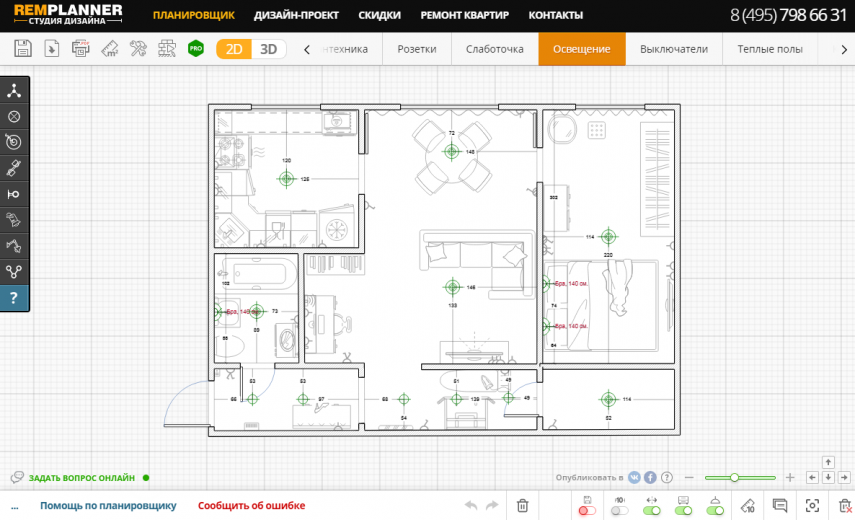Open the area measurement ruler tool
The image size is (855, 520).
coord(111,48)
